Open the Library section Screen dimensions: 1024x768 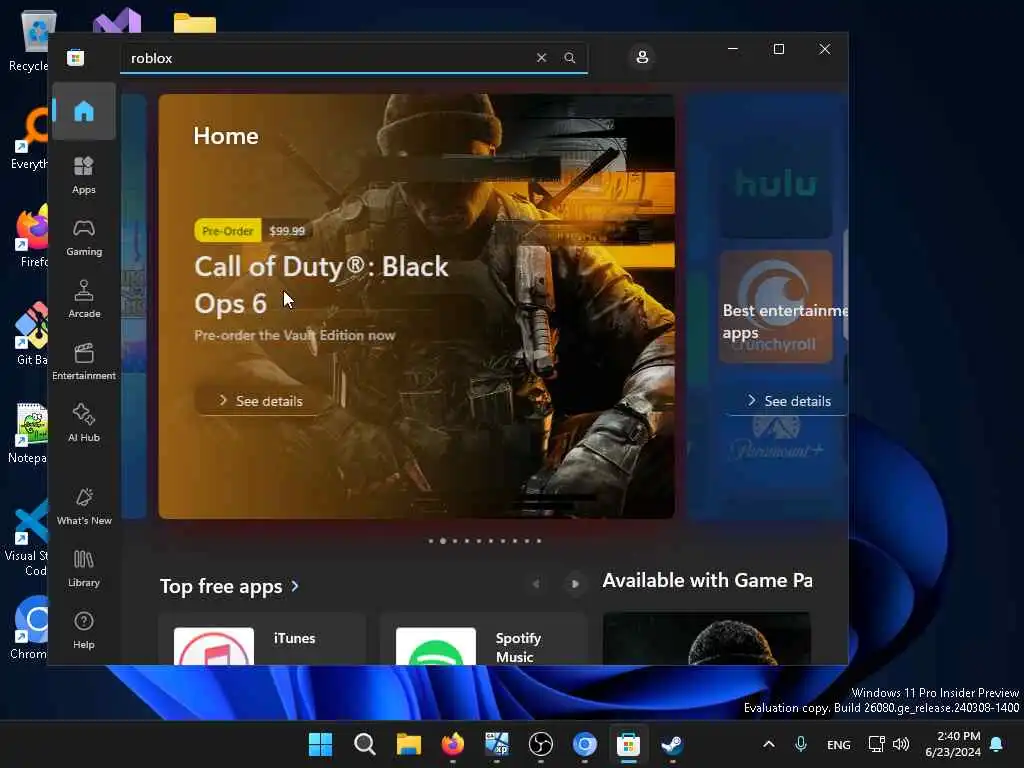click(84, 569)
